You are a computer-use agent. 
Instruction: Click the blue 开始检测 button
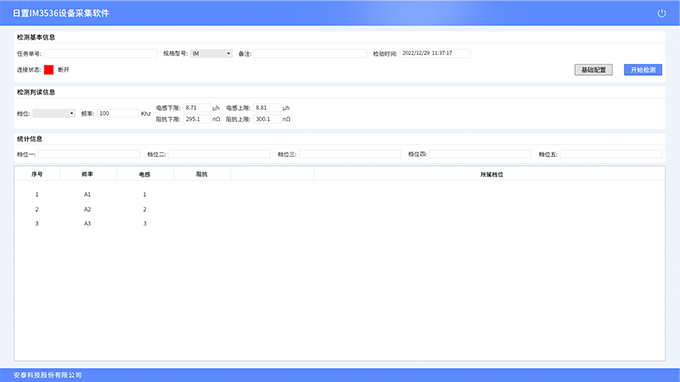point(643,70)
